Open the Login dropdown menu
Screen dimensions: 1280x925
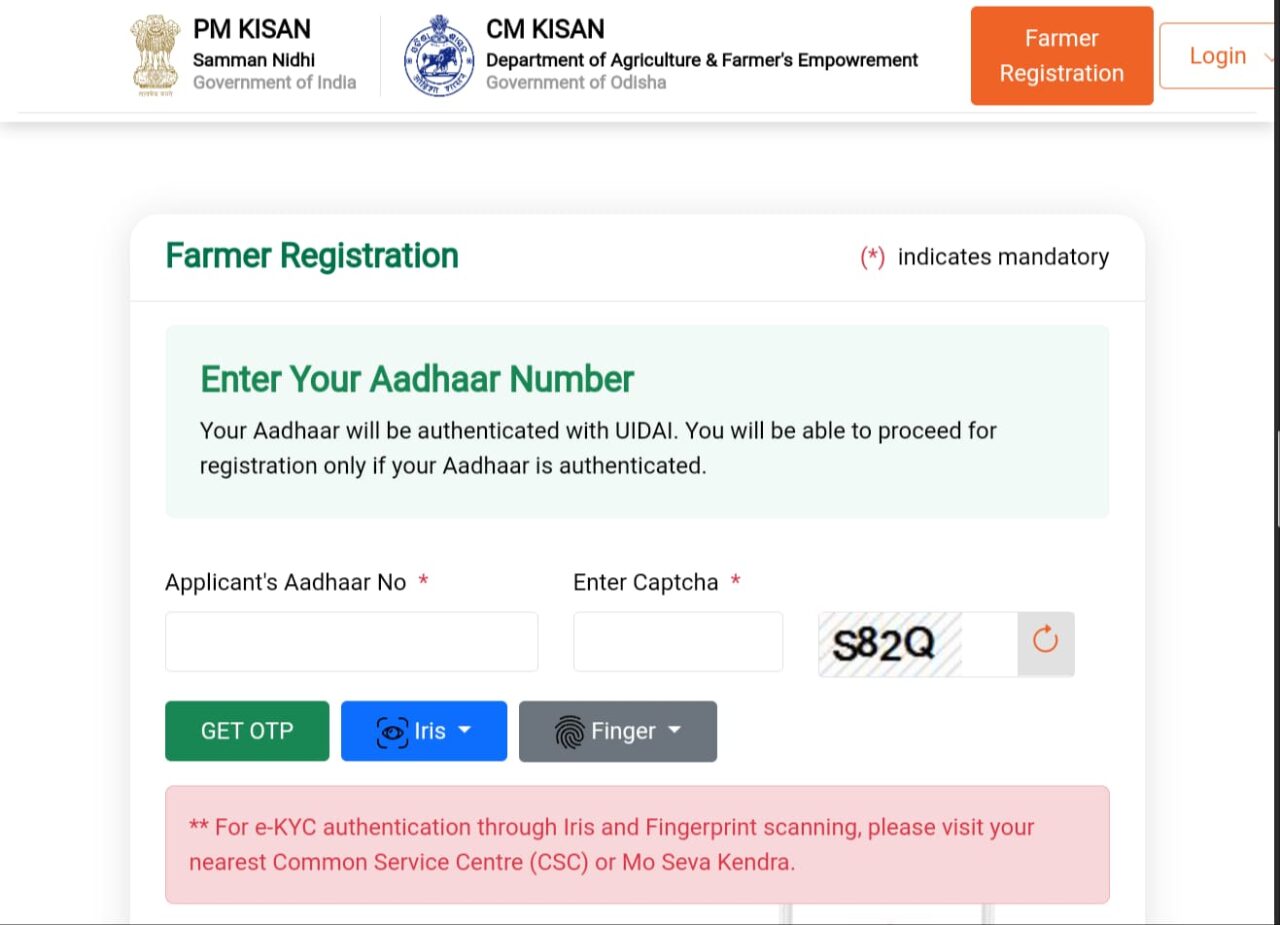click(x=1220, y=56)
